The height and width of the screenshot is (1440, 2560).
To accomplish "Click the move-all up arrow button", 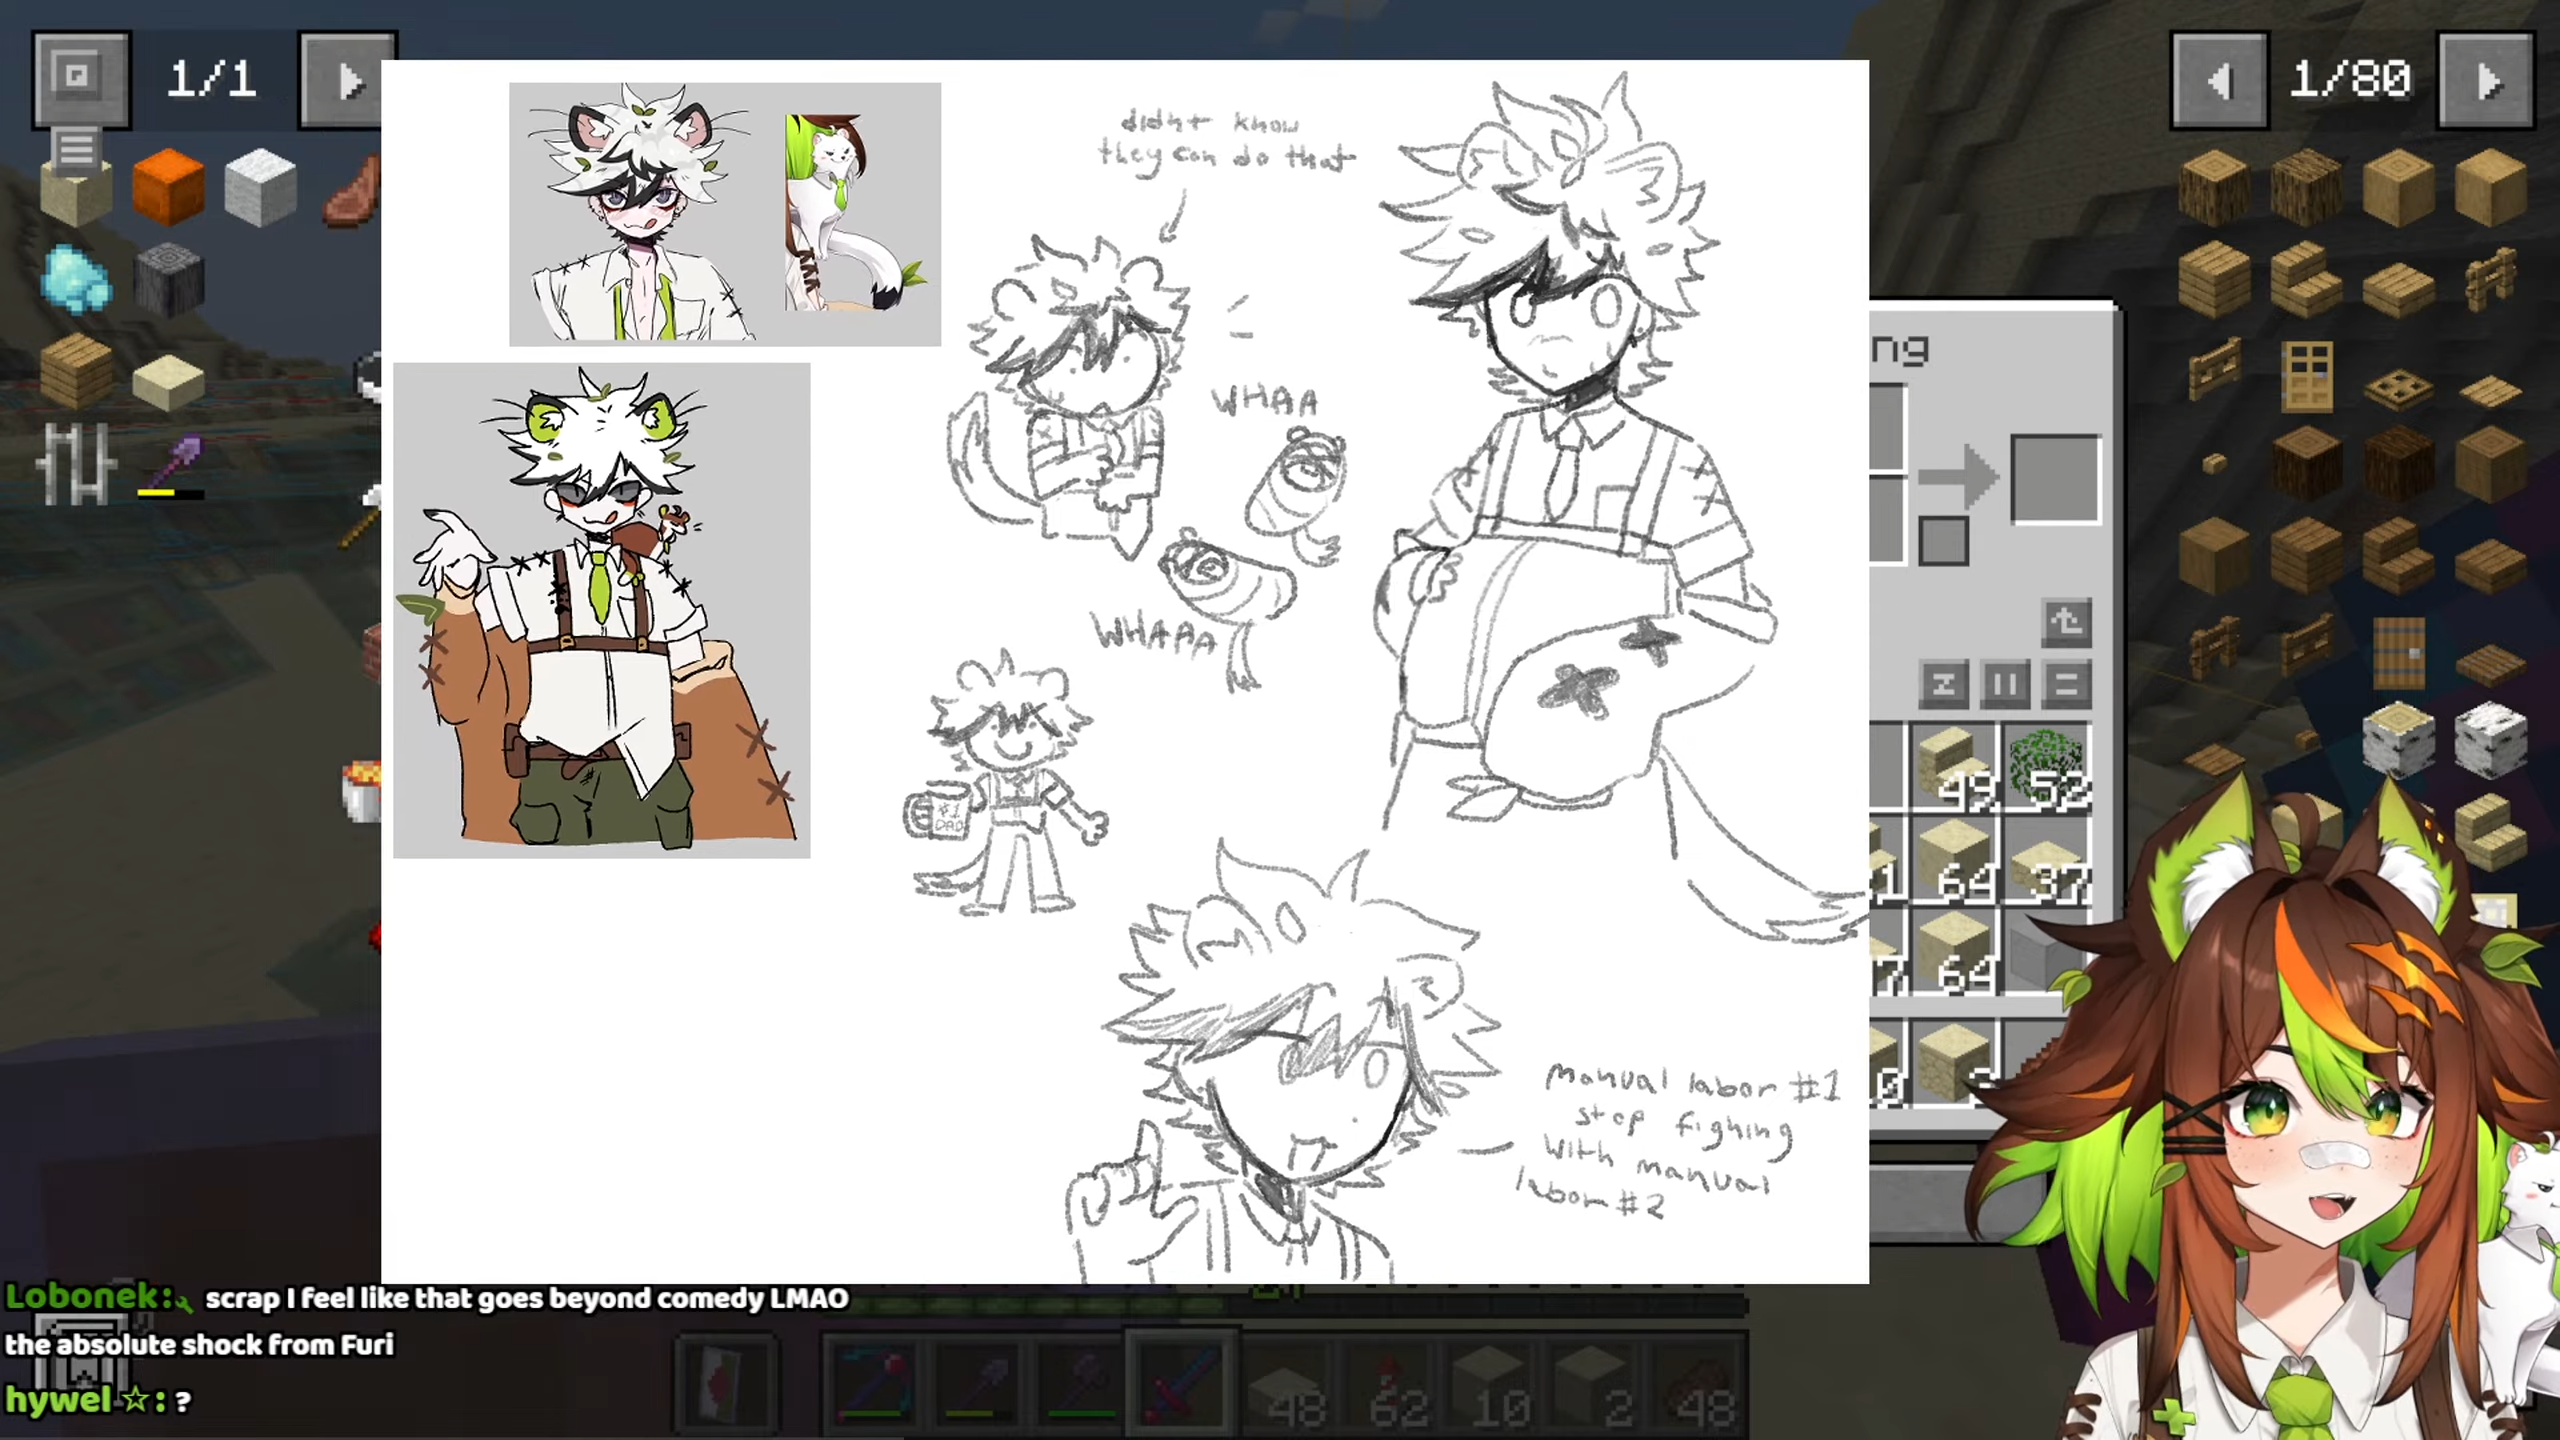I will pos(2066,622).
